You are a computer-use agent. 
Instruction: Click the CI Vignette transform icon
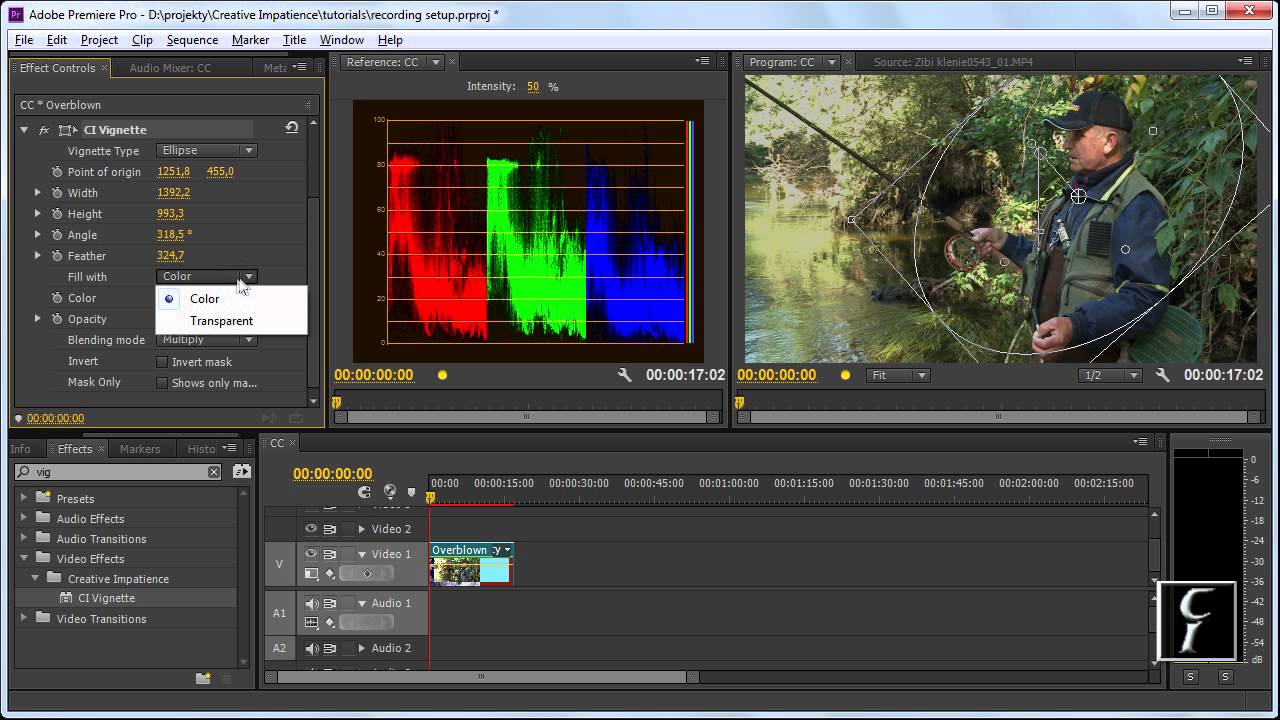[x=68, y=130]
